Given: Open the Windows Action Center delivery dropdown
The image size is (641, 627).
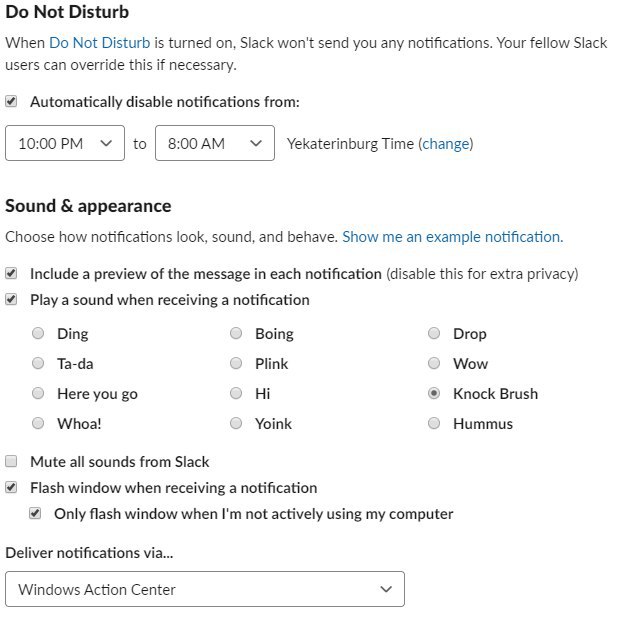Looking at the screenshot, I should (205, 589).
